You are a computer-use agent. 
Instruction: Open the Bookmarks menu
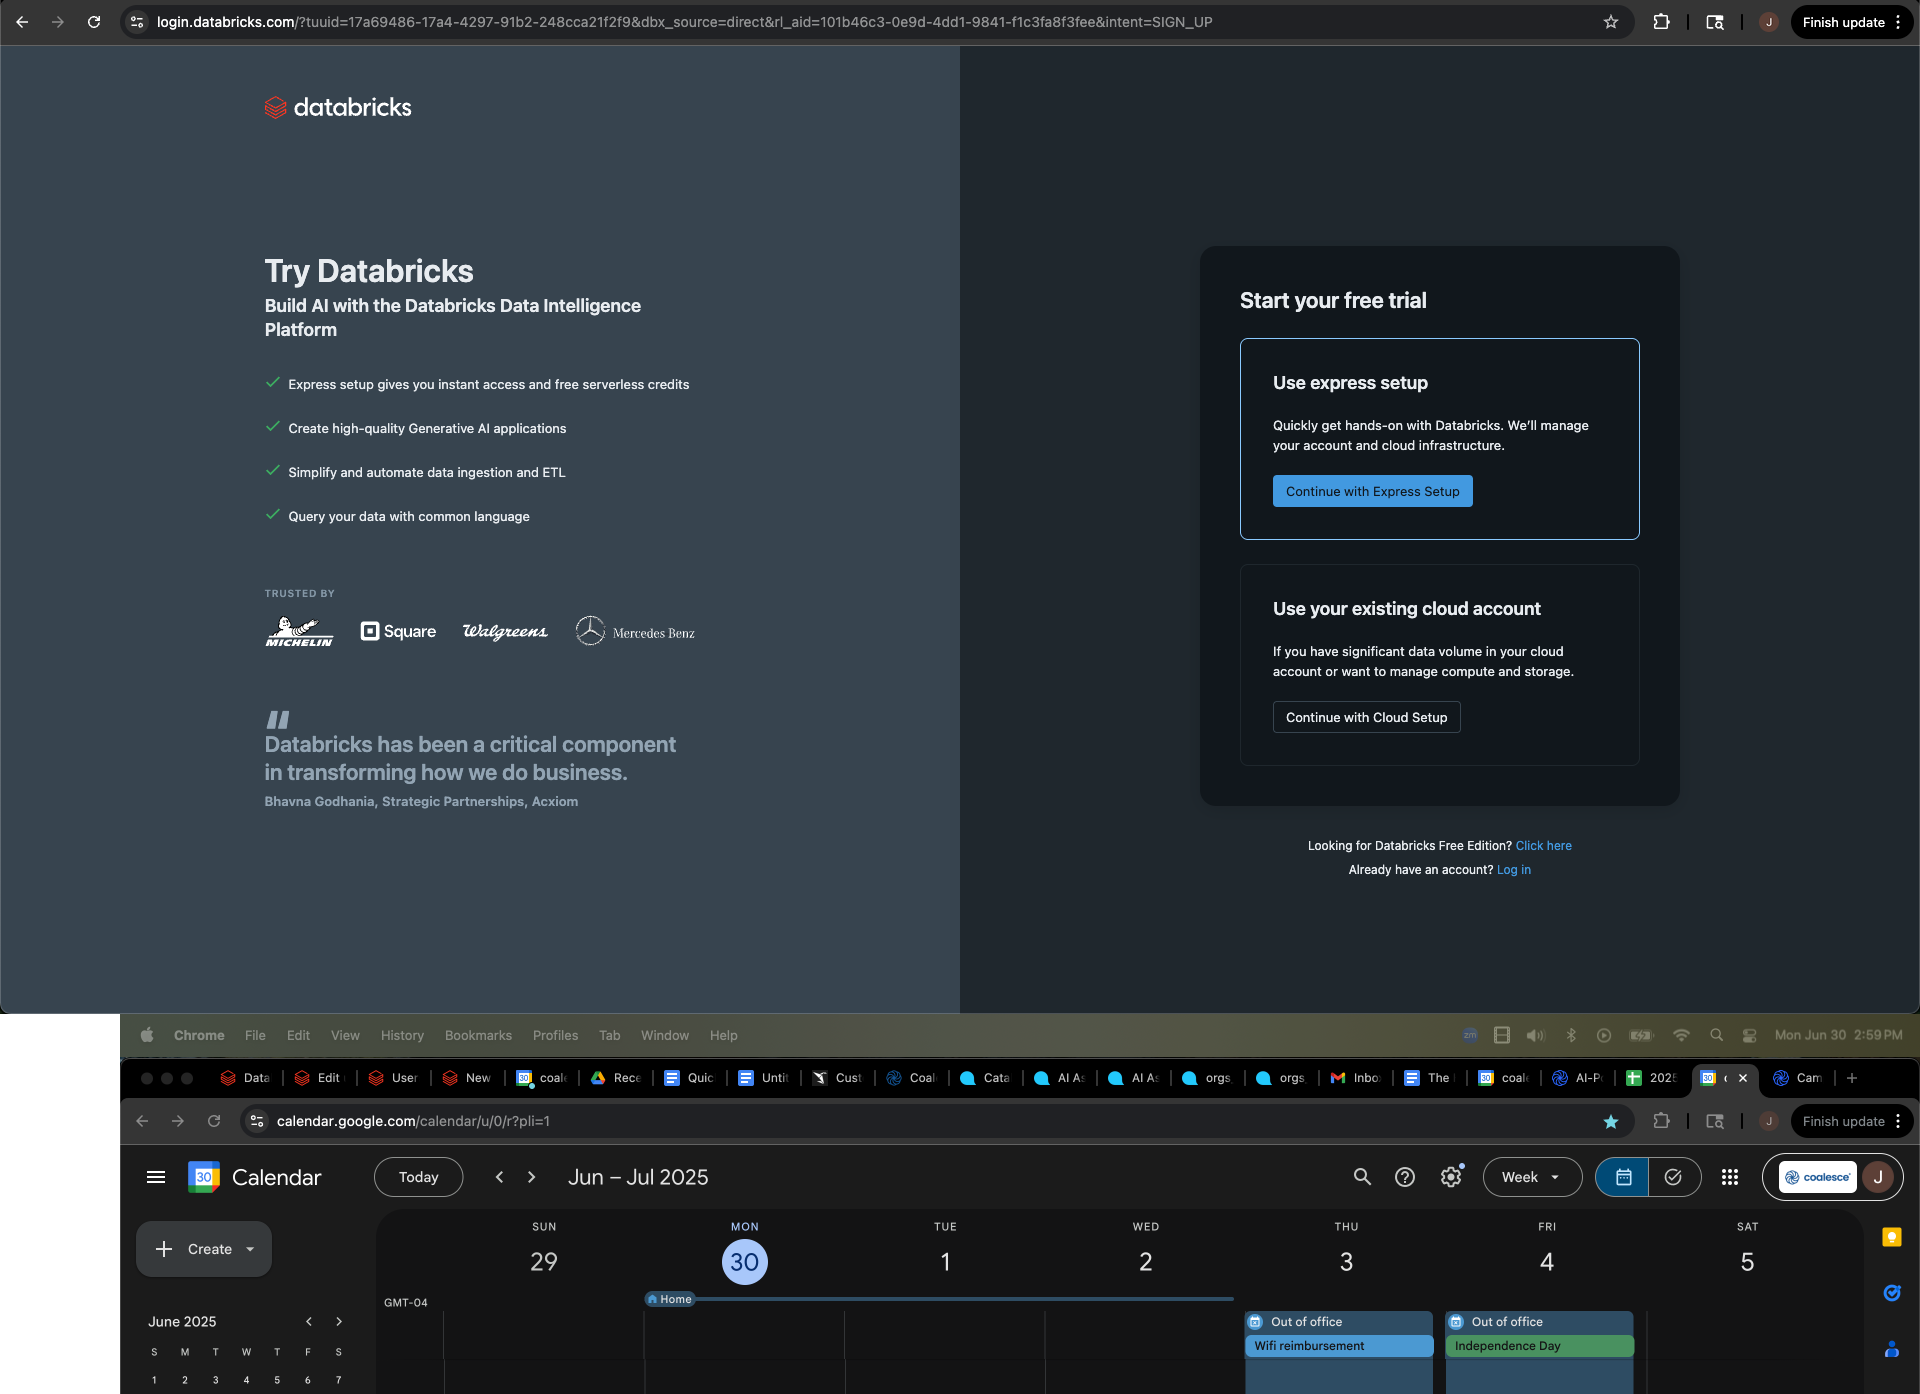coord(478,1035)
